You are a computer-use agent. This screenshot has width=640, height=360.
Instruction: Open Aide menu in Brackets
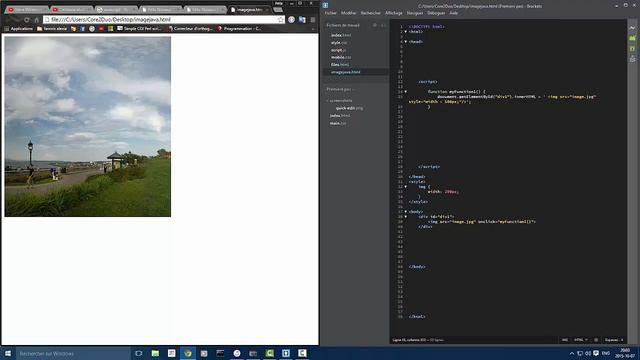tap(453, 13)
